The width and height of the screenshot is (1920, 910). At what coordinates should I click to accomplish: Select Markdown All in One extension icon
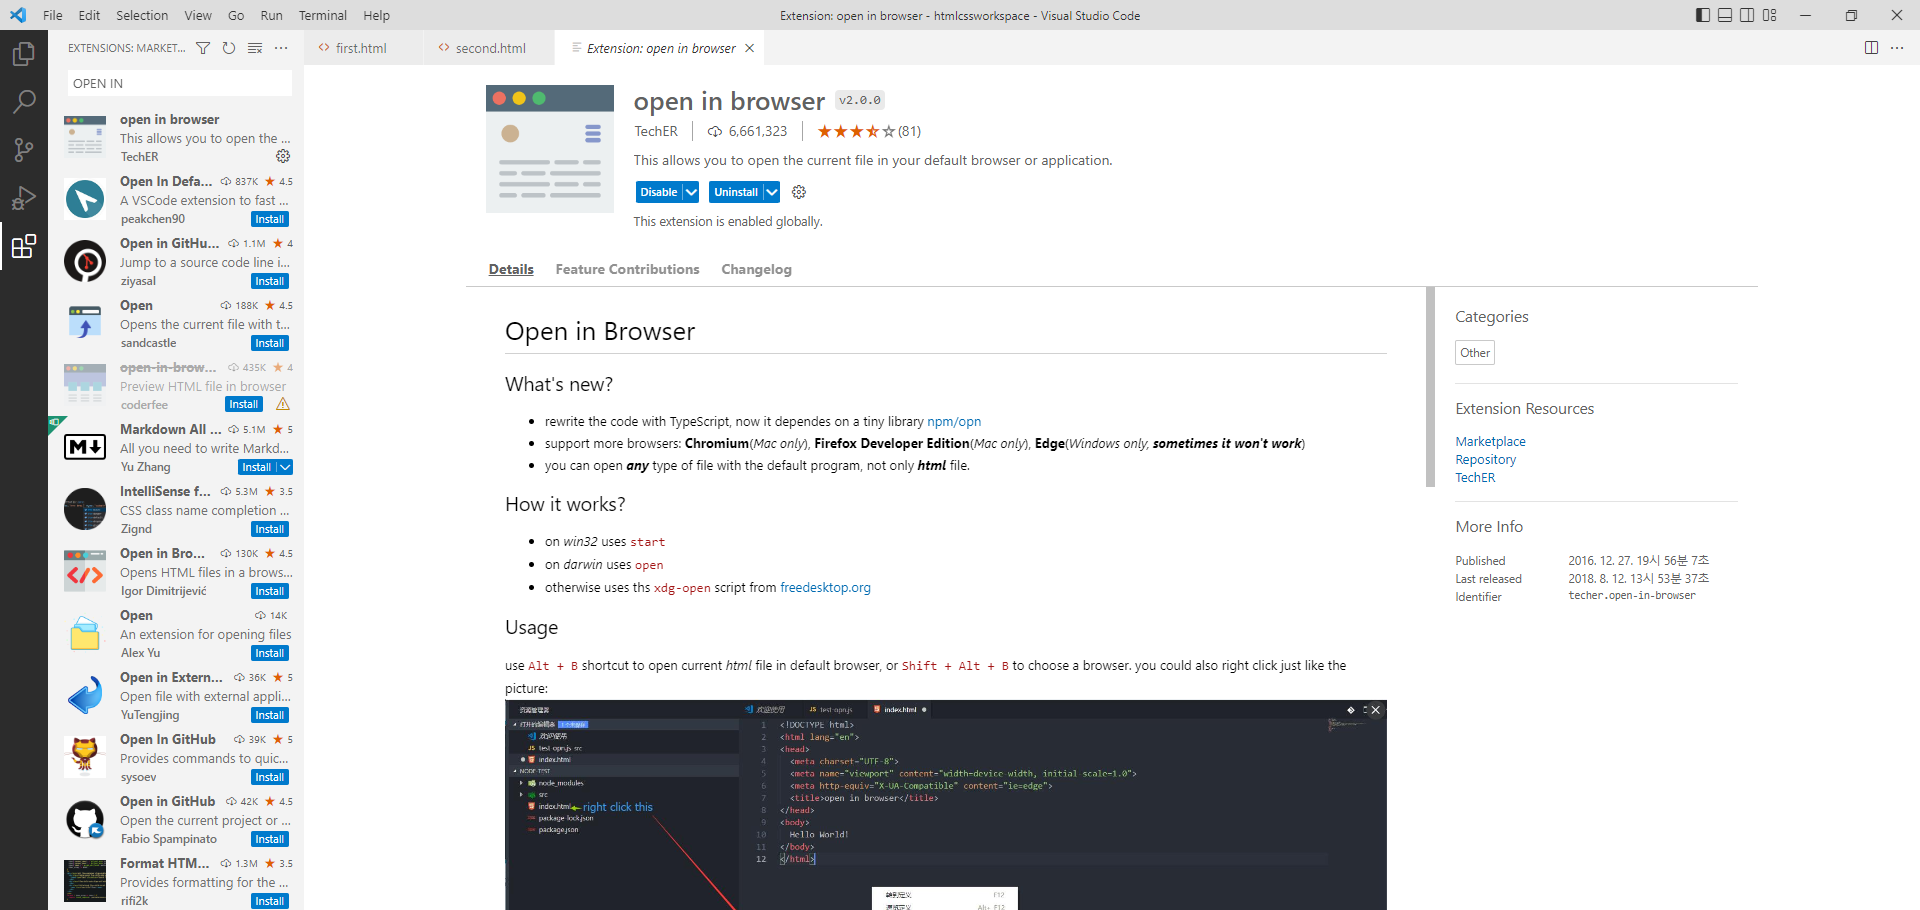[85, 447]
